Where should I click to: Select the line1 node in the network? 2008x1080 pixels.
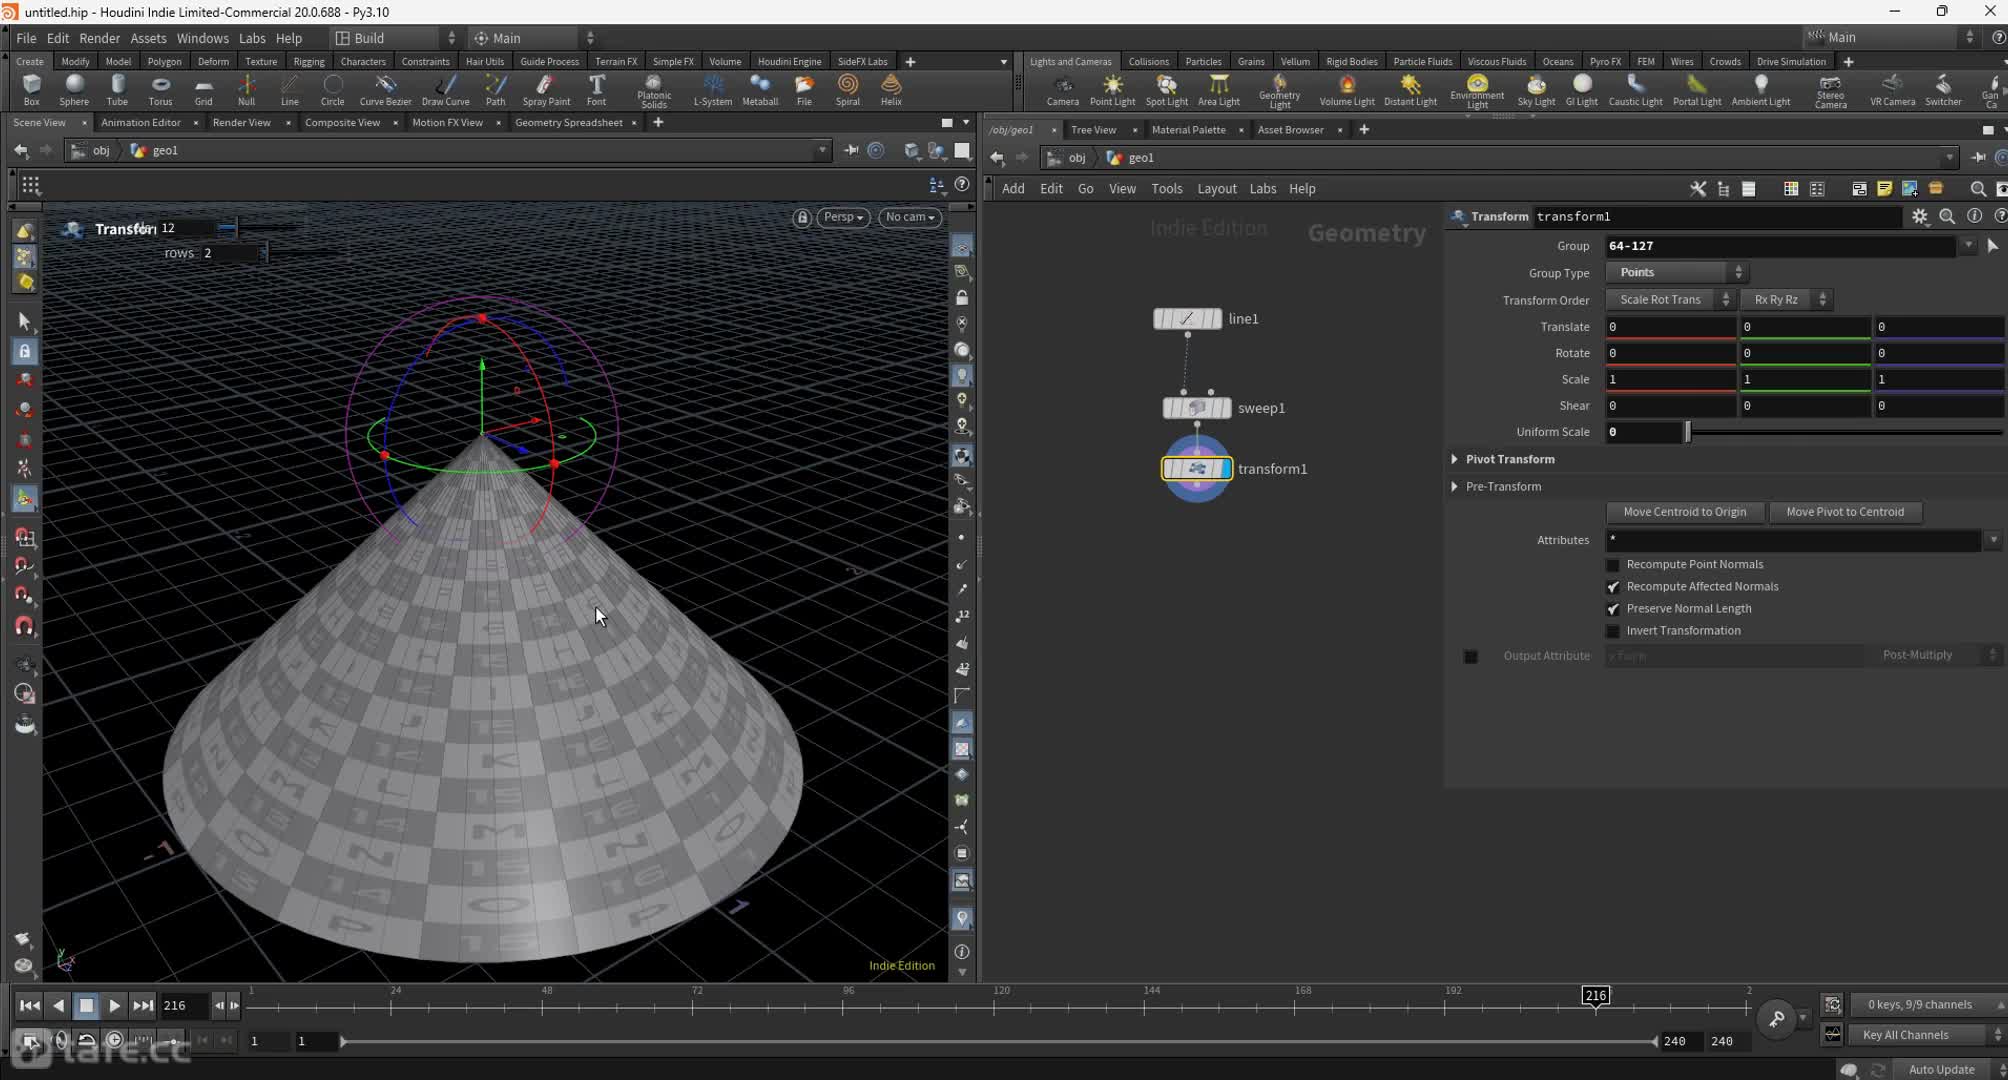coord(1187,318)
